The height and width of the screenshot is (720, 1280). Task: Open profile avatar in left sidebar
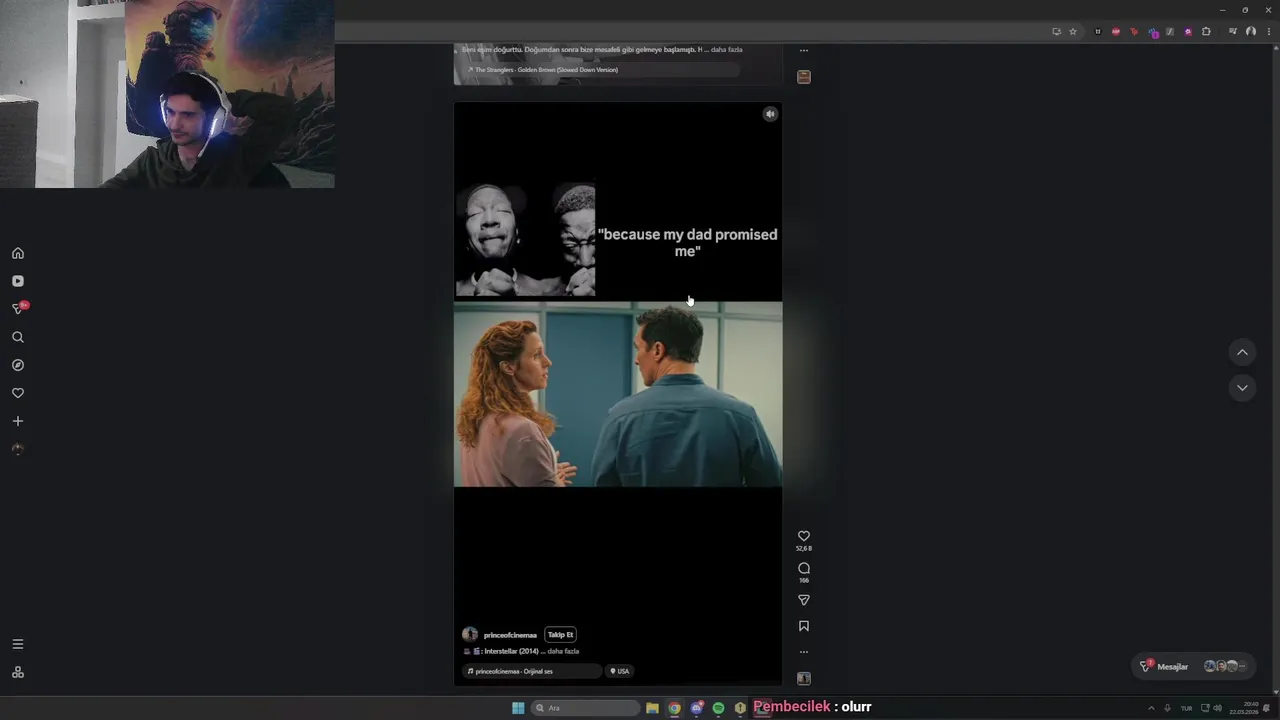[17, 449]
